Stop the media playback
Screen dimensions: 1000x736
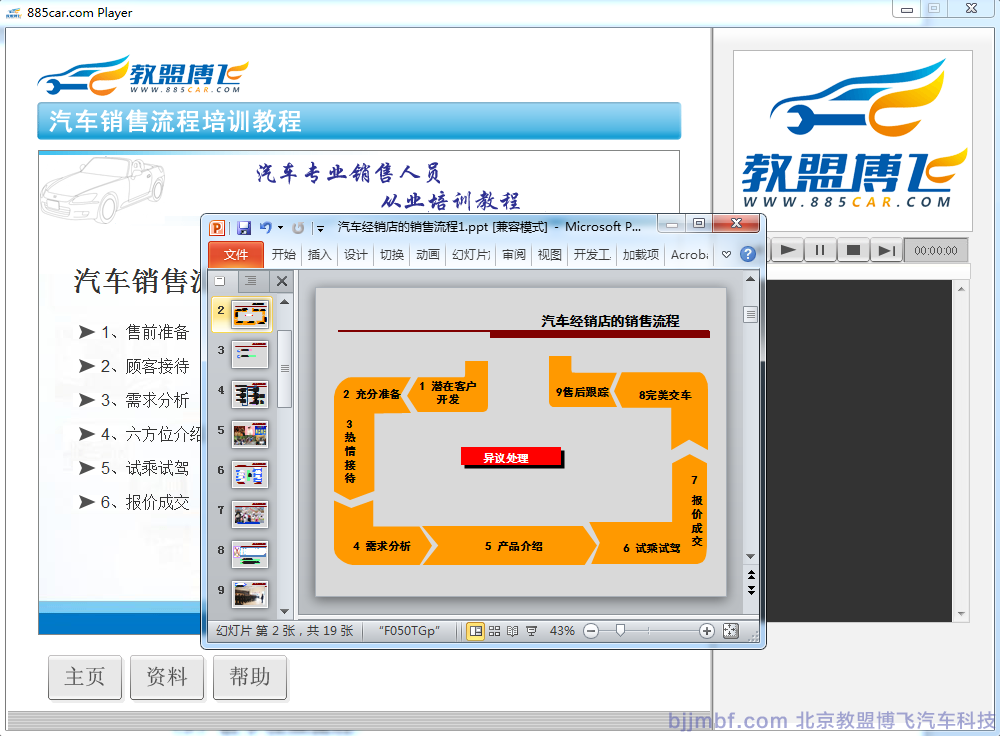853,250
